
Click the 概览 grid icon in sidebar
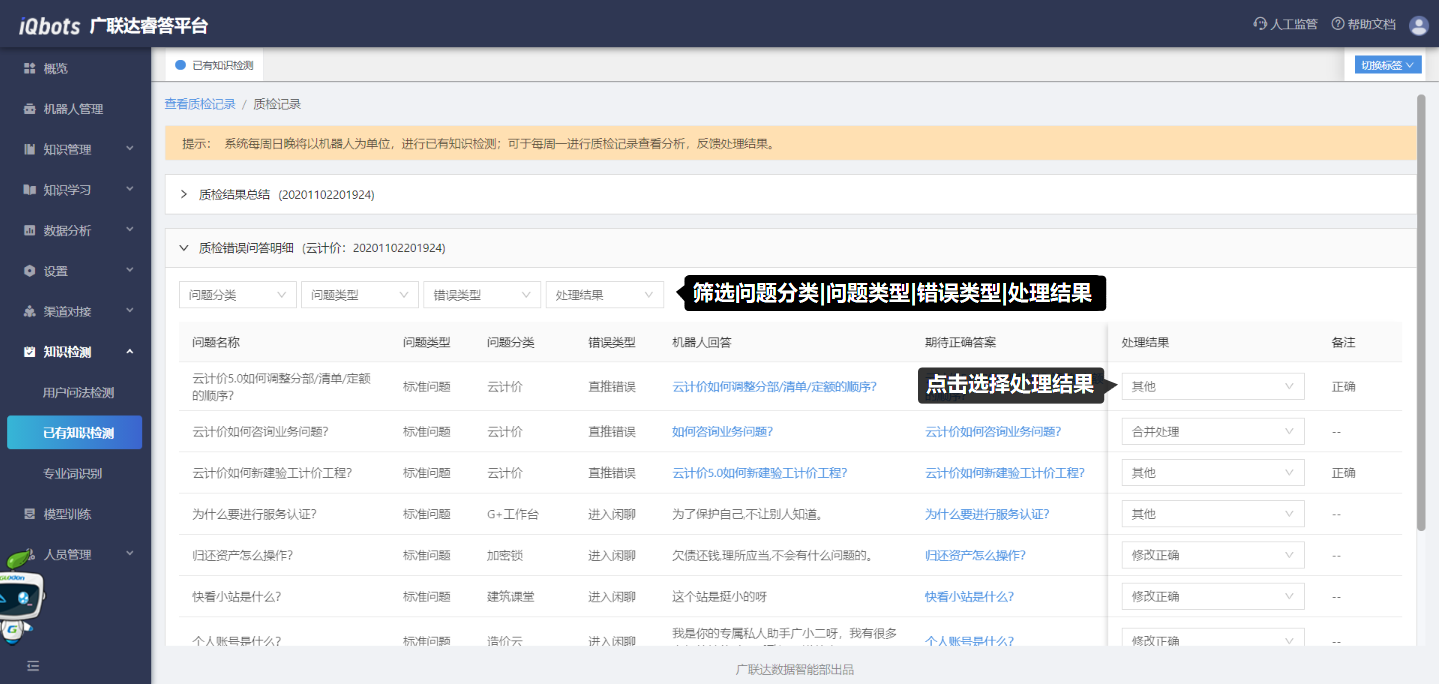coord(30,69)
